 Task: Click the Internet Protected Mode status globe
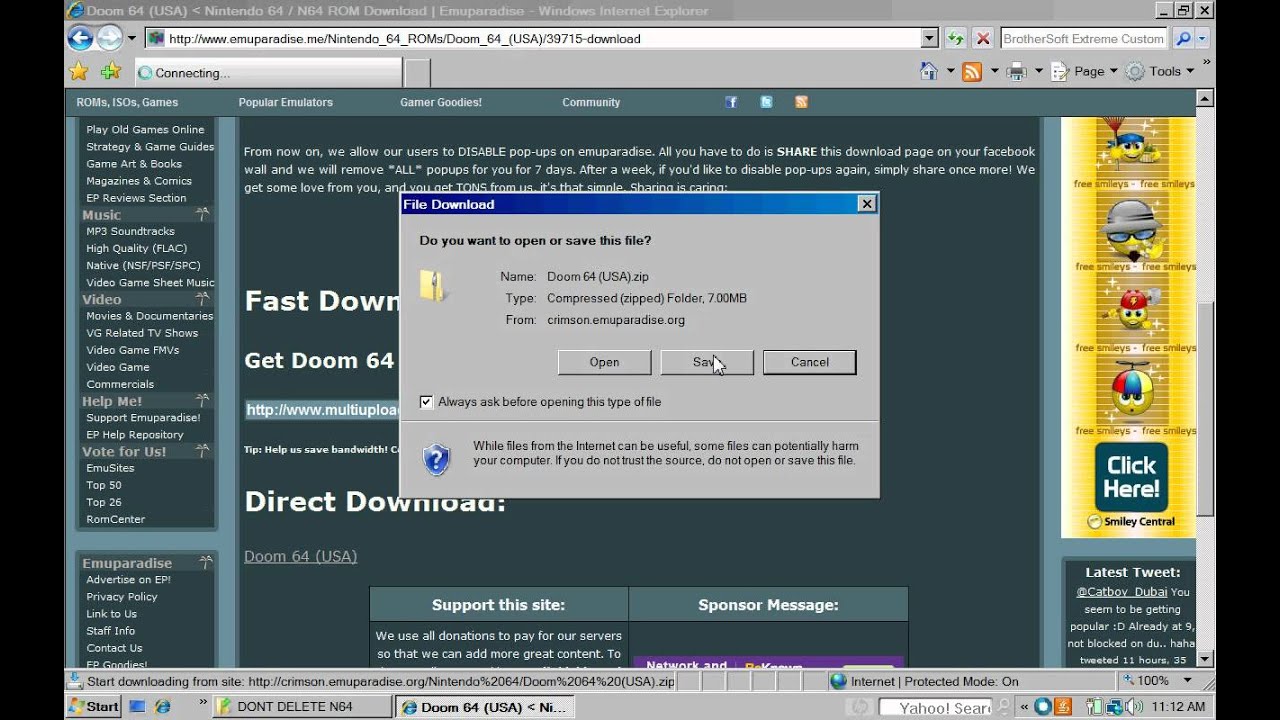pos(838,681)
